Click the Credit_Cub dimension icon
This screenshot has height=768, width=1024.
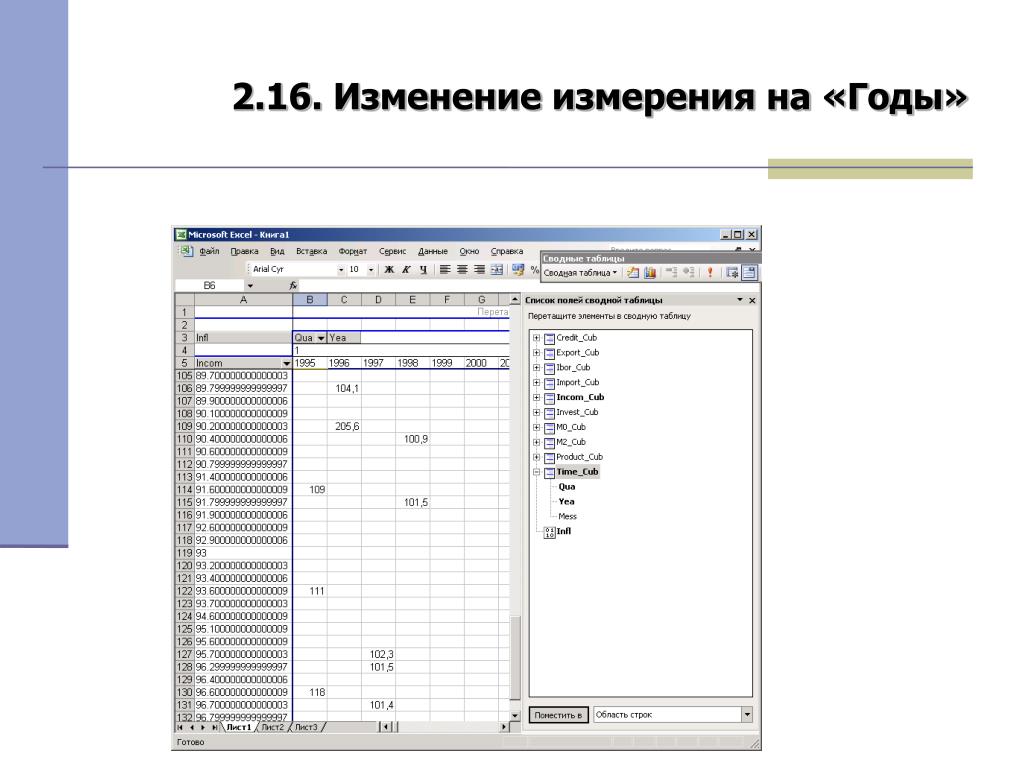pos(549,338)
